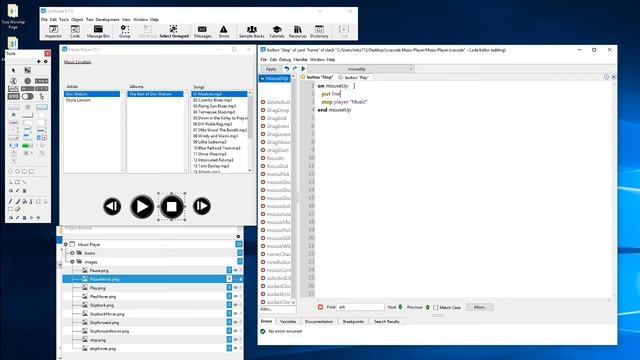Open Tutorials from the toolbar
This screenshot has width=640, height=360.
click(276, 31)
